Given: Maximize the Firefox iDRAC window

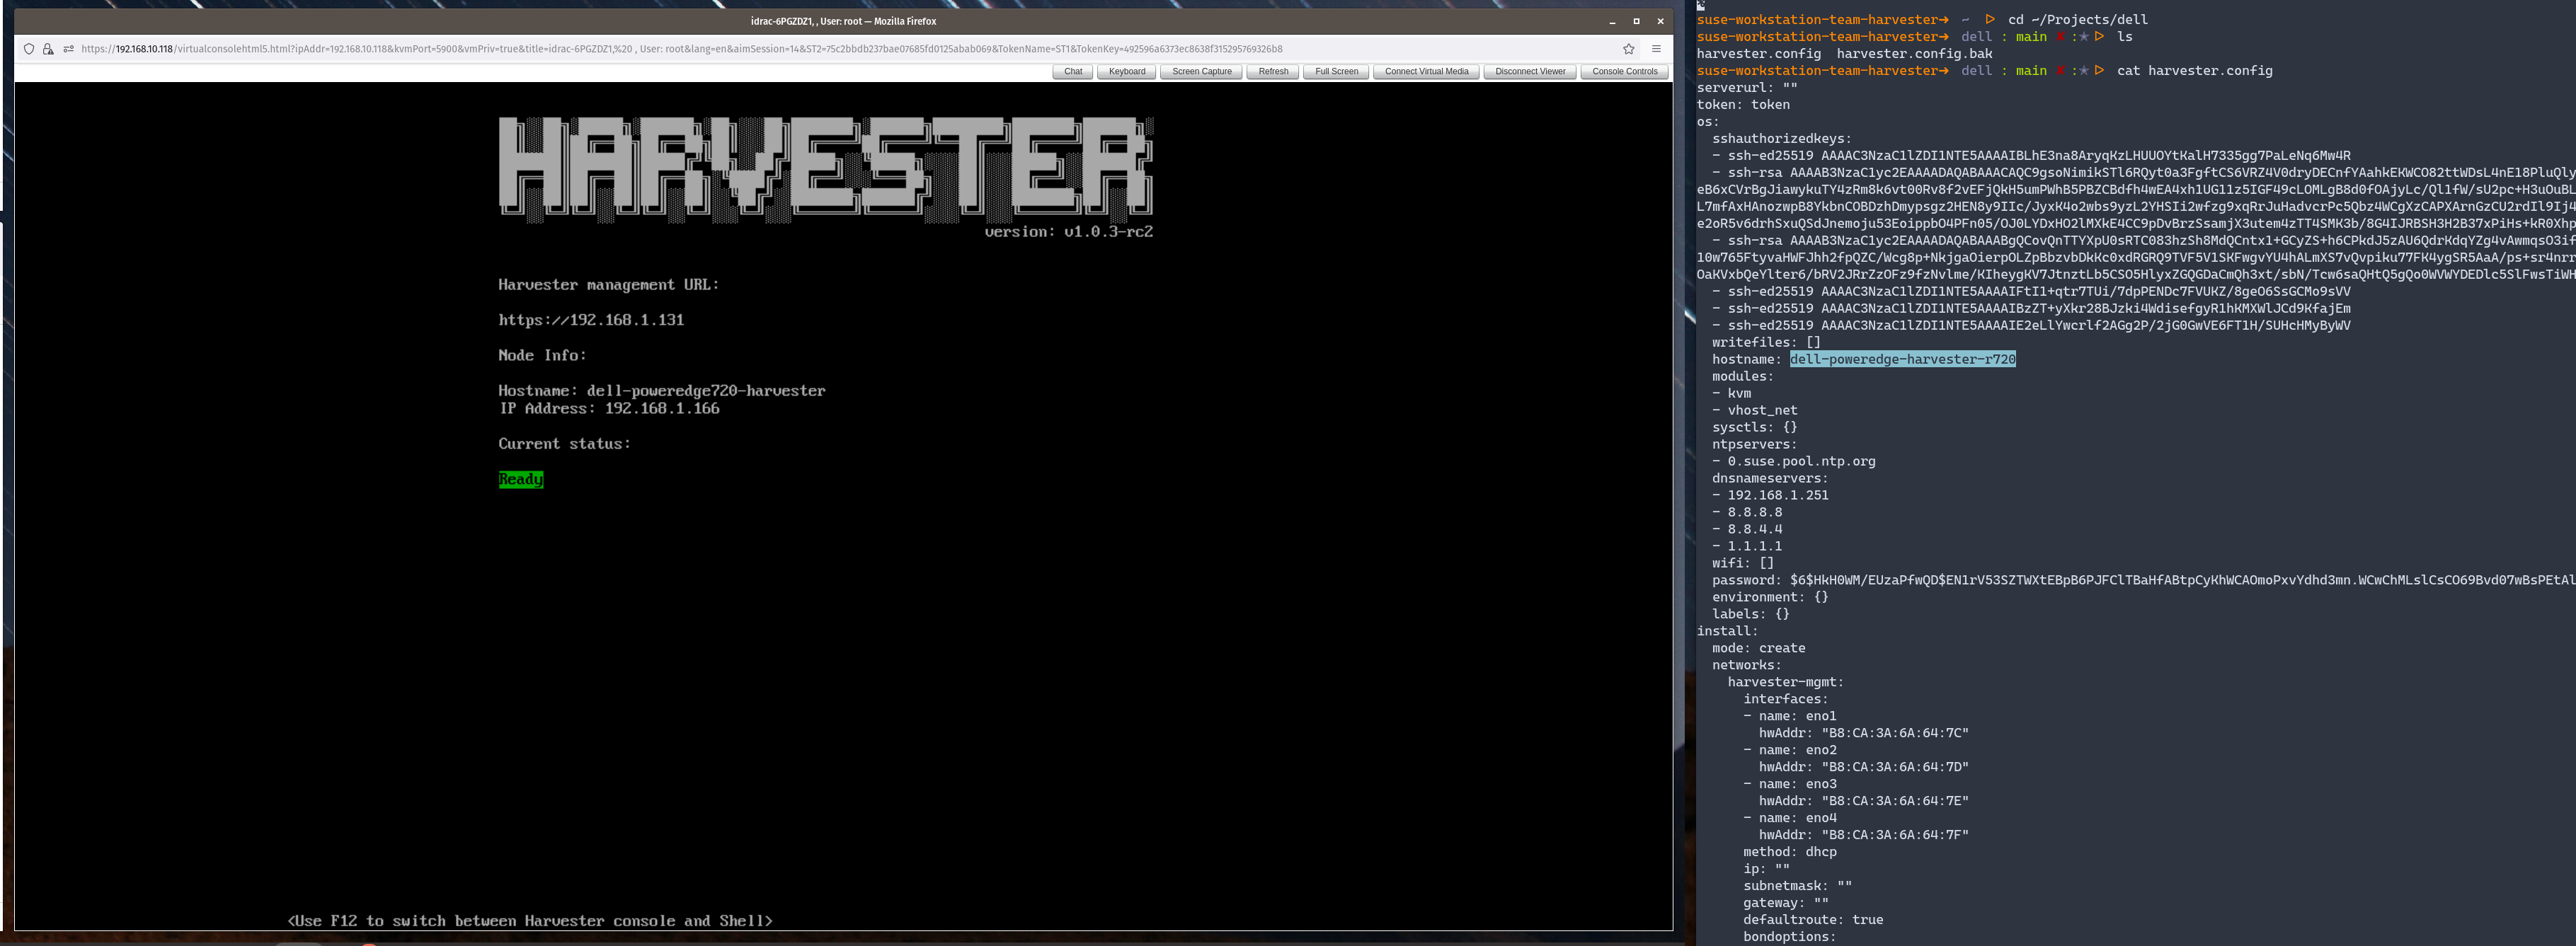Looking at the screenshot, I should [x=1636, y=21].
